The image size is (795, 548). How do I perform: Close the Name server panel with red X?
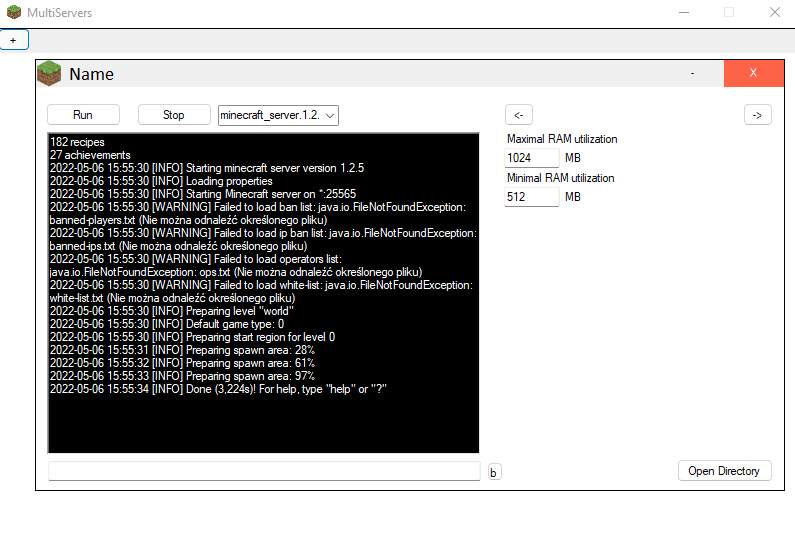pos(753,73)
